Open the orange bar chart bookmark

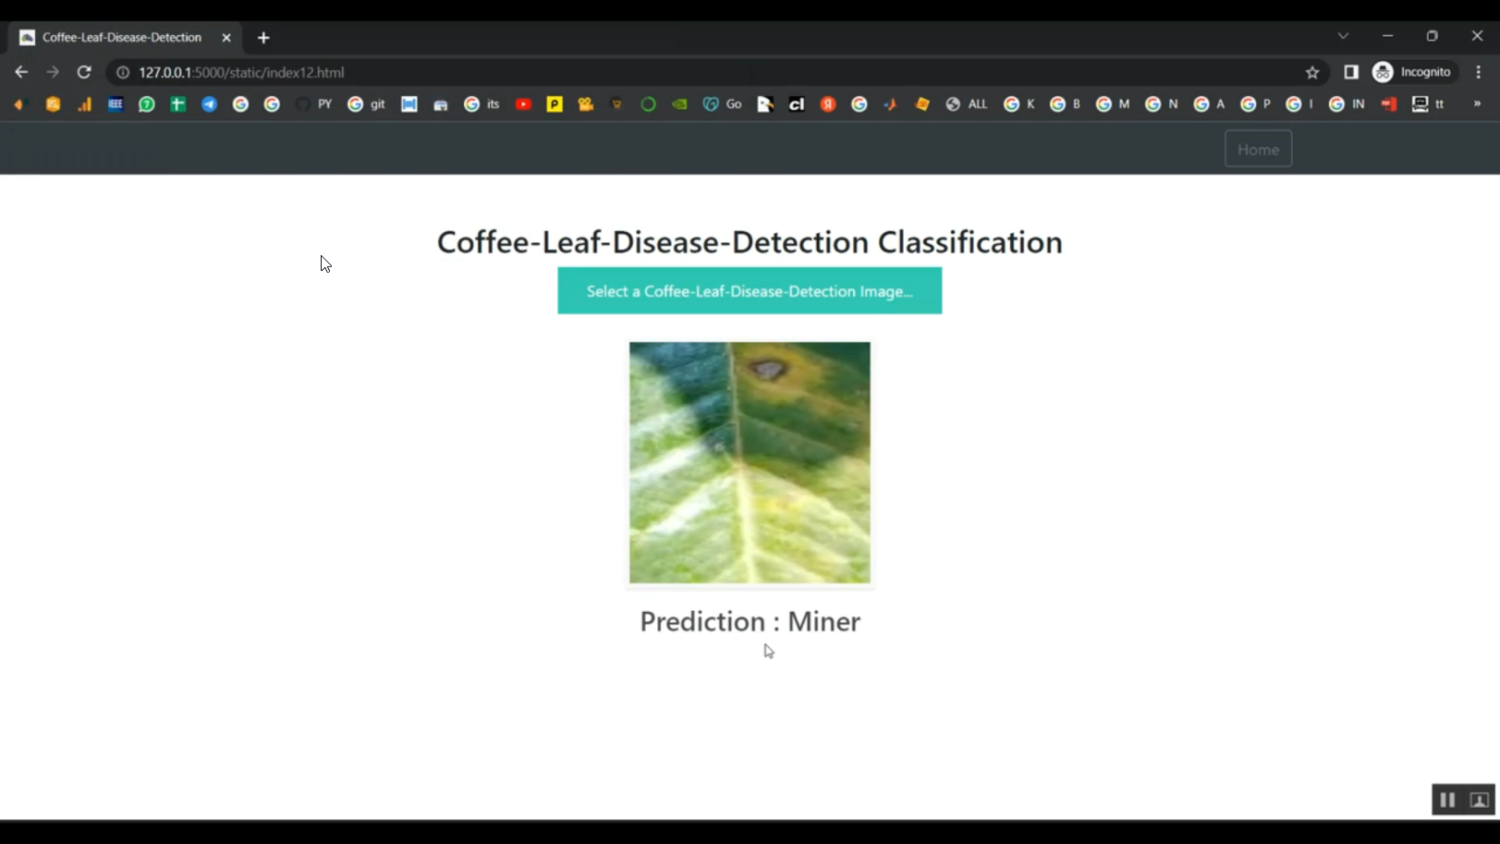(x=84, y=104)
